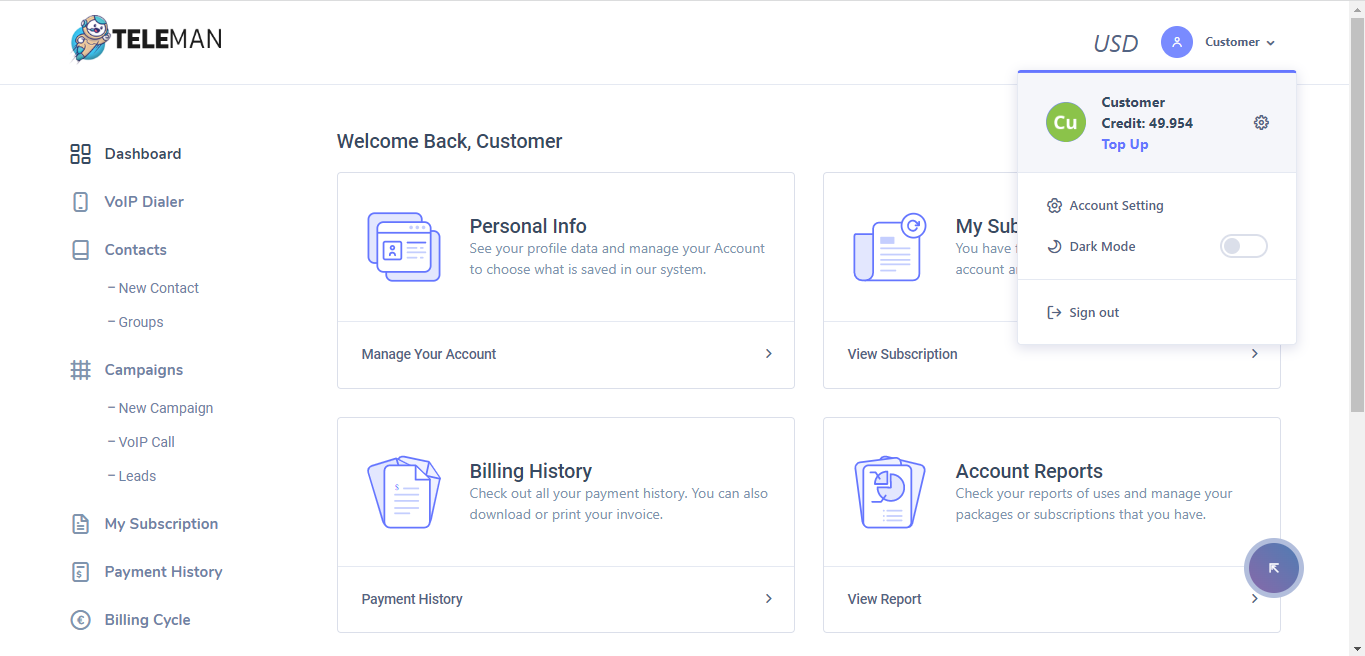
Task: Click the settings gear in the profile card
Action: click(1261, 122)
